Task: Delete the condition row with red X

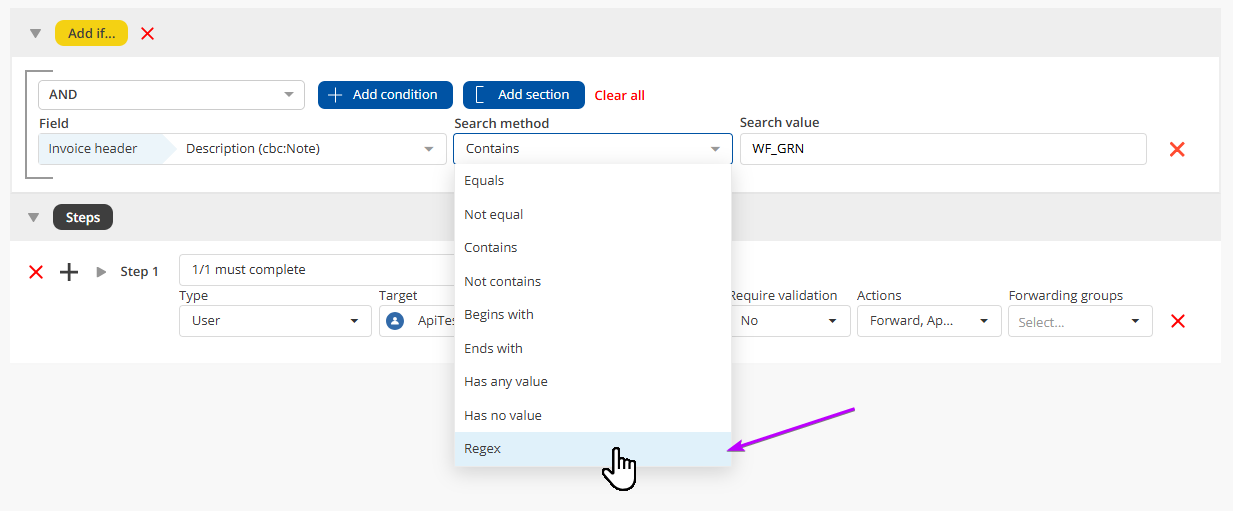Action: pyautogui.click(x=1177, y=149)
